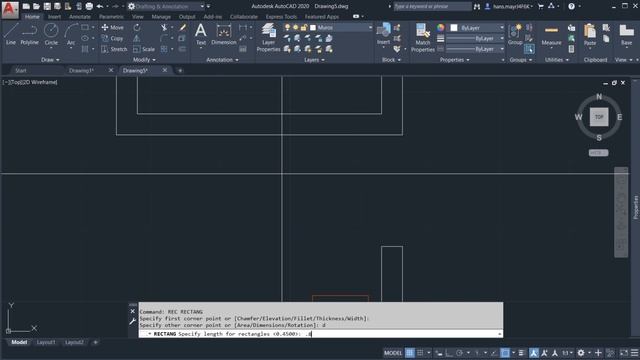The height and width of the screenshot is (360, 640).
Task: Open the Start tab
Action: click(20, 70)
